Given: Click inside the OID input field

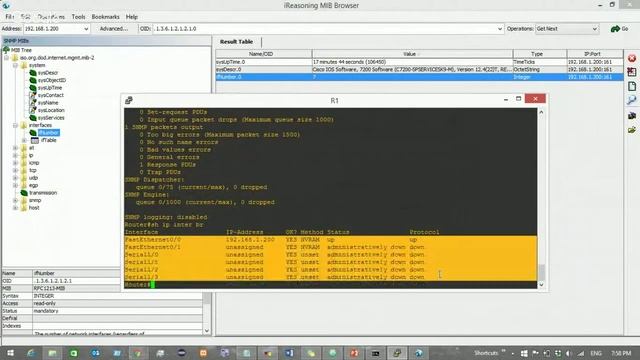Looking at the screenshot, I should 325,29.
